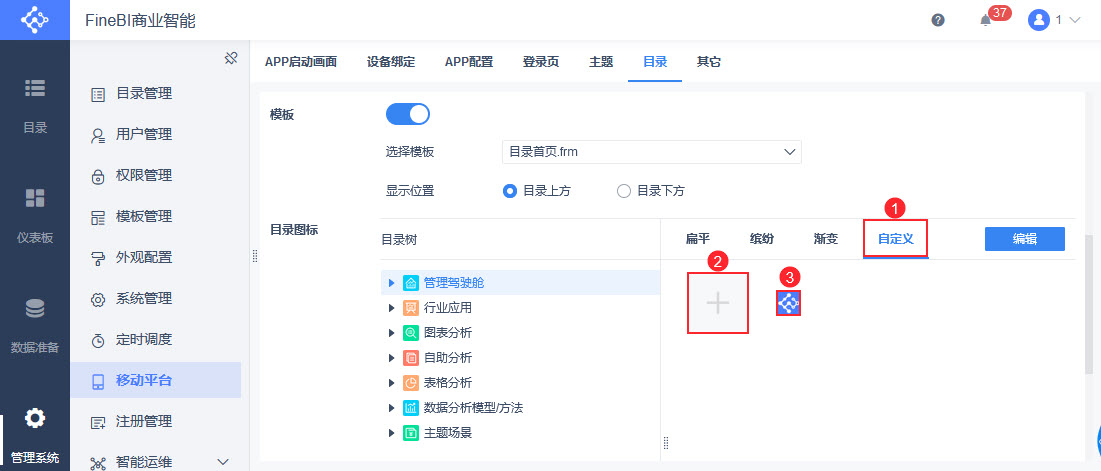Select the uploaded custom FineBI icon
1101x471 pixels.
coord(788,303)
